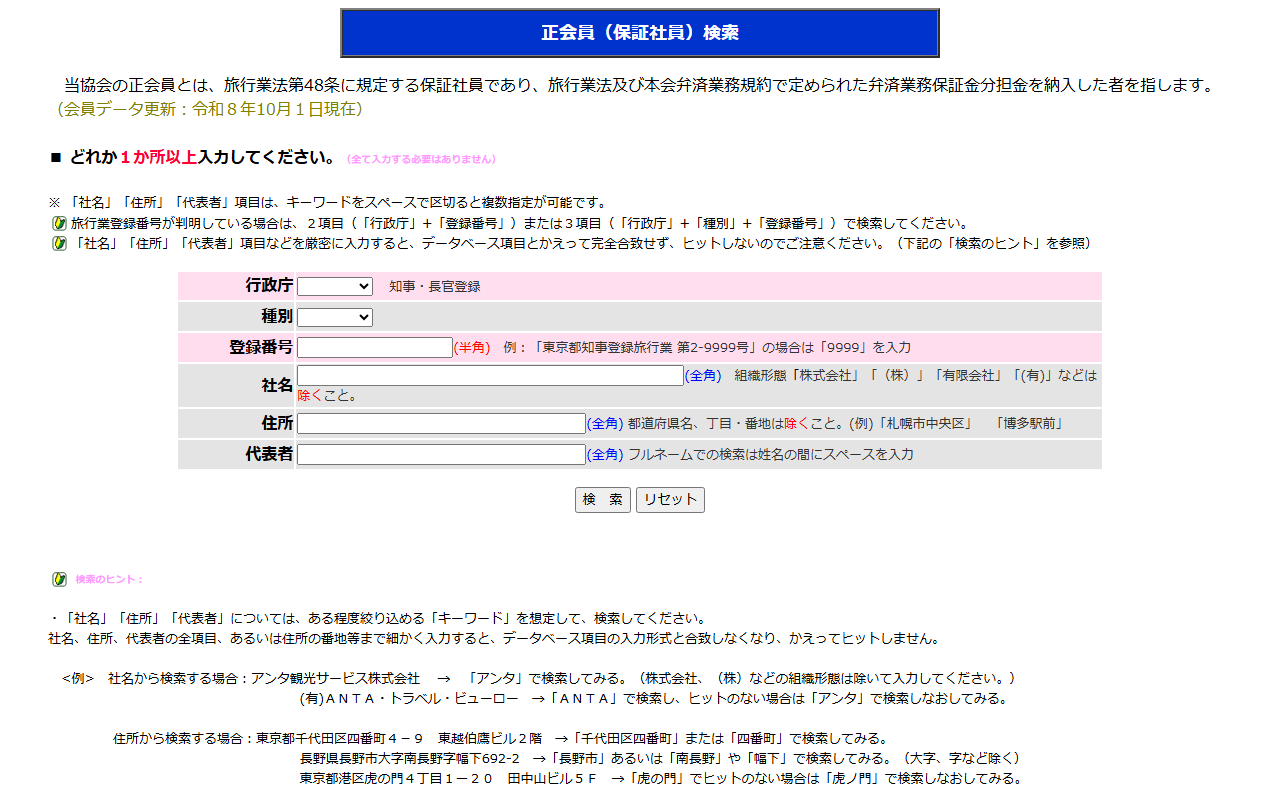The image size is (1280, 800).
Task: Click the 住所 row label
Action: click(277, 423)
